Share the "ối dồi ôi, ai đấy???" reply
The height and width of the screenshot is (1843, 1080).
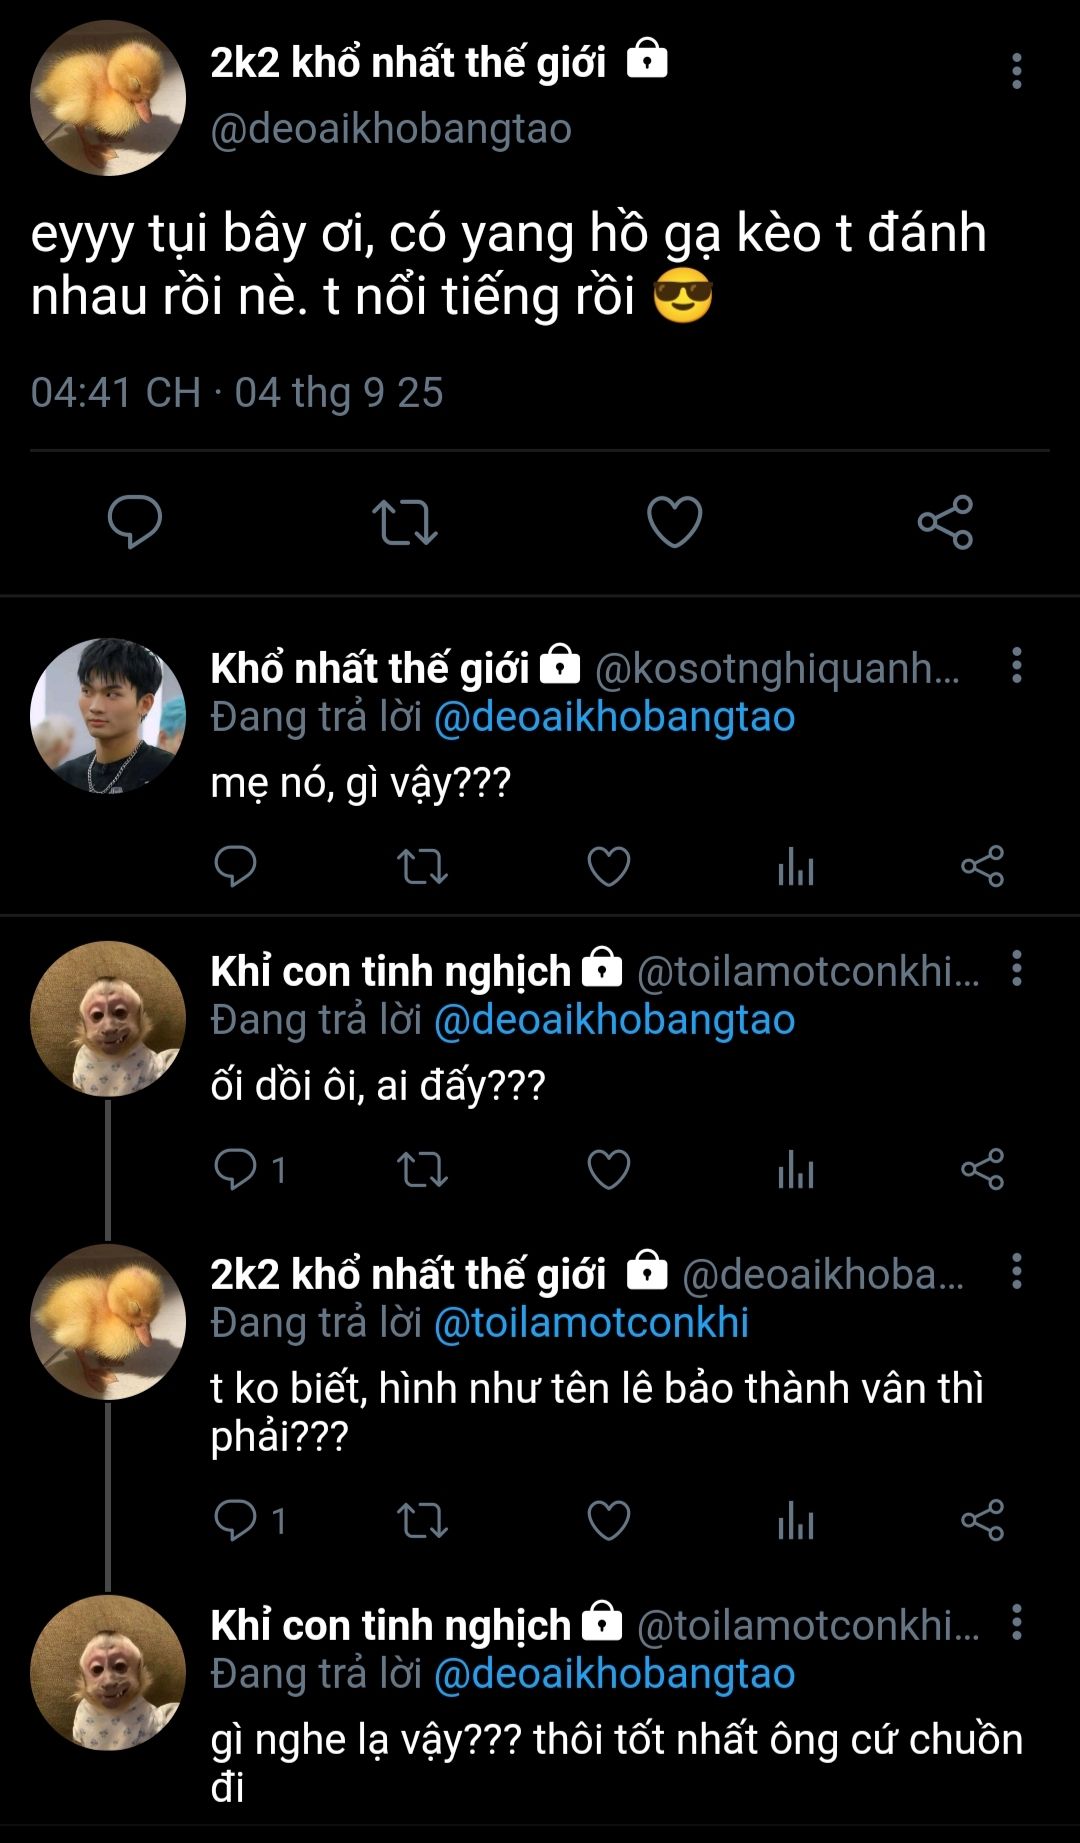tap(982, 1169)
